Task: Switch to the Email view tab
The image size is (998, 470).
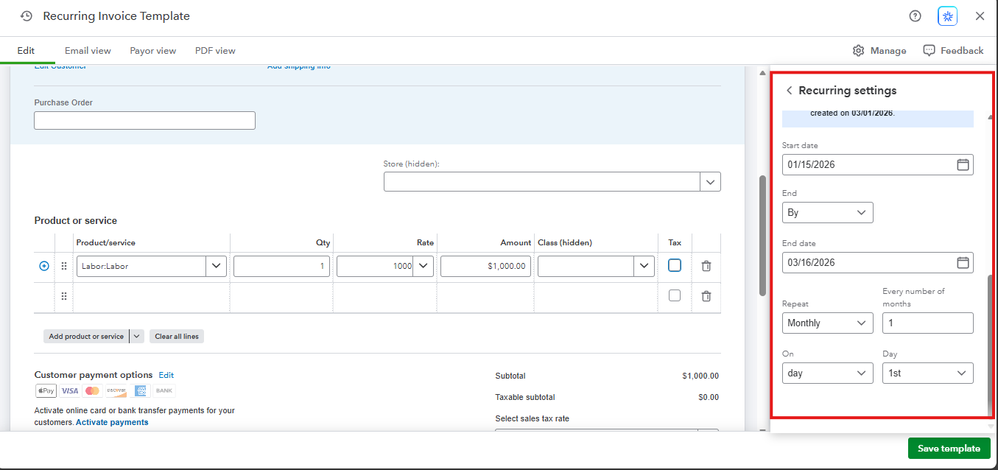Action: tap(87, 50)
